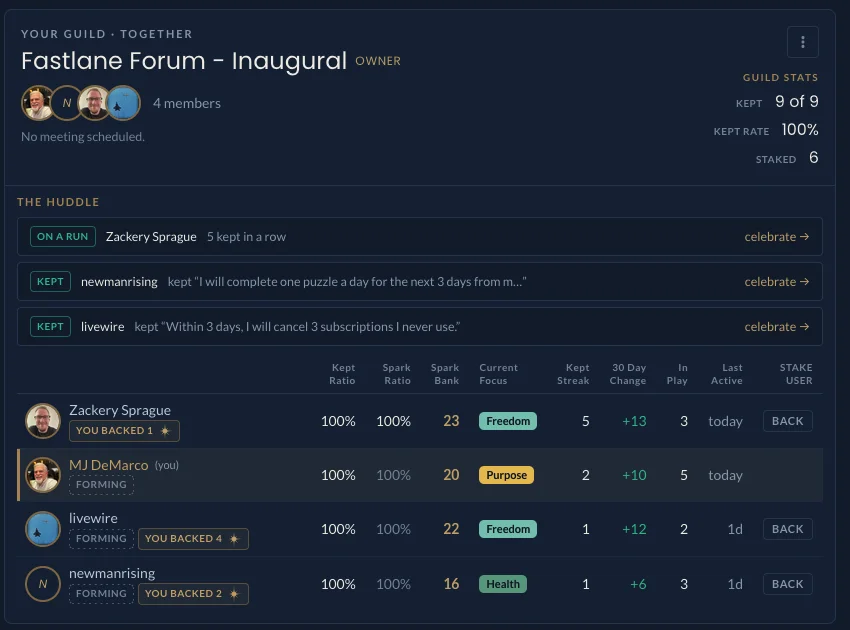Click the KEPT badge beside newmanrising
850x630 pixels.
pos(50,281)
